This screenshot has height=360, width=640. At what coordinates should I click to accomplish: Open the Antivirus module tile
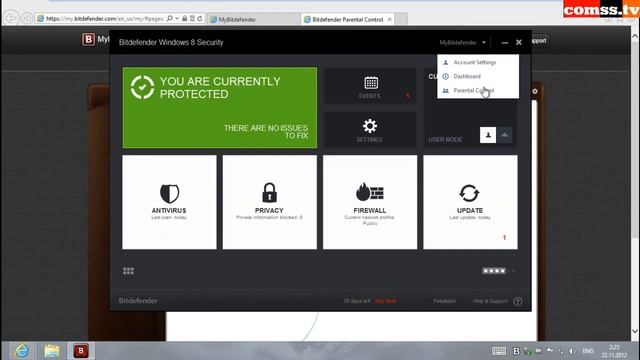tap(169, 202)
